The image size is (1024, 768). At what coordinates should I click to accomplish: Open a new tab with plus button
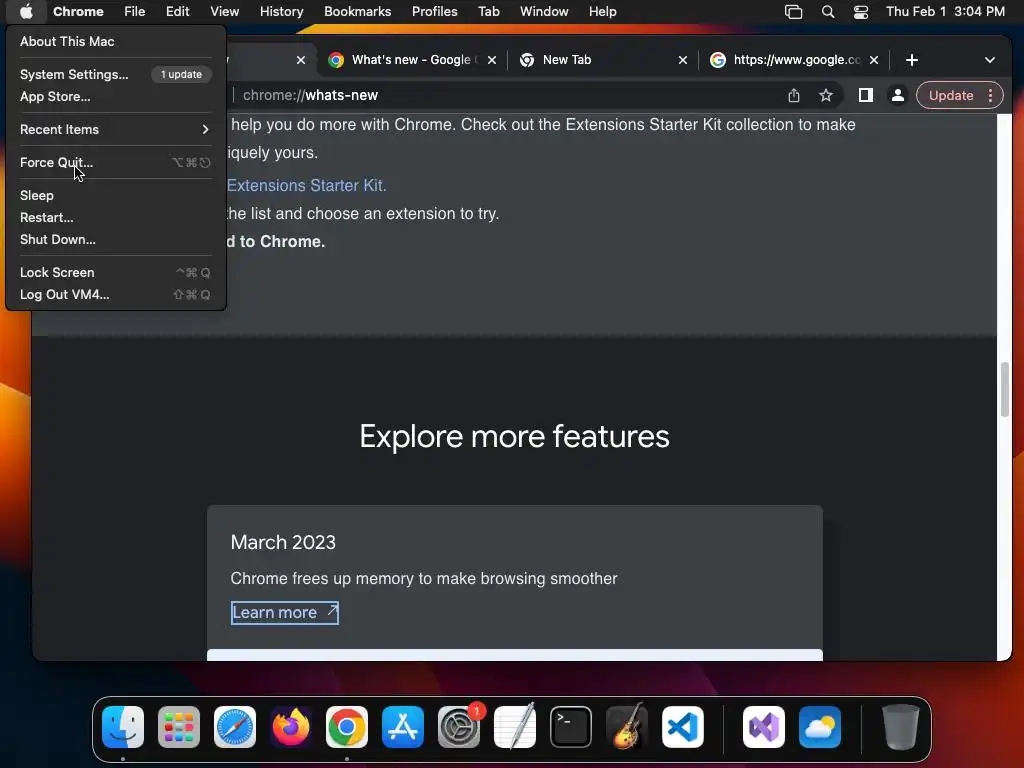coord(912,60)
